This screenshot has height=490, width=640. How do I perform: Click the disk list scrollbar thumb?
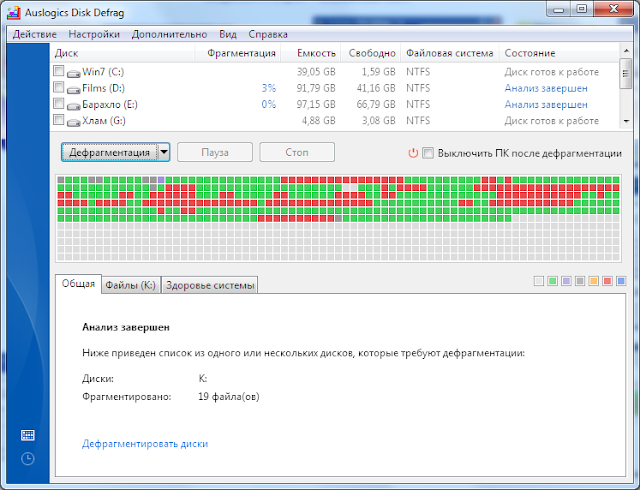(626, 74)
